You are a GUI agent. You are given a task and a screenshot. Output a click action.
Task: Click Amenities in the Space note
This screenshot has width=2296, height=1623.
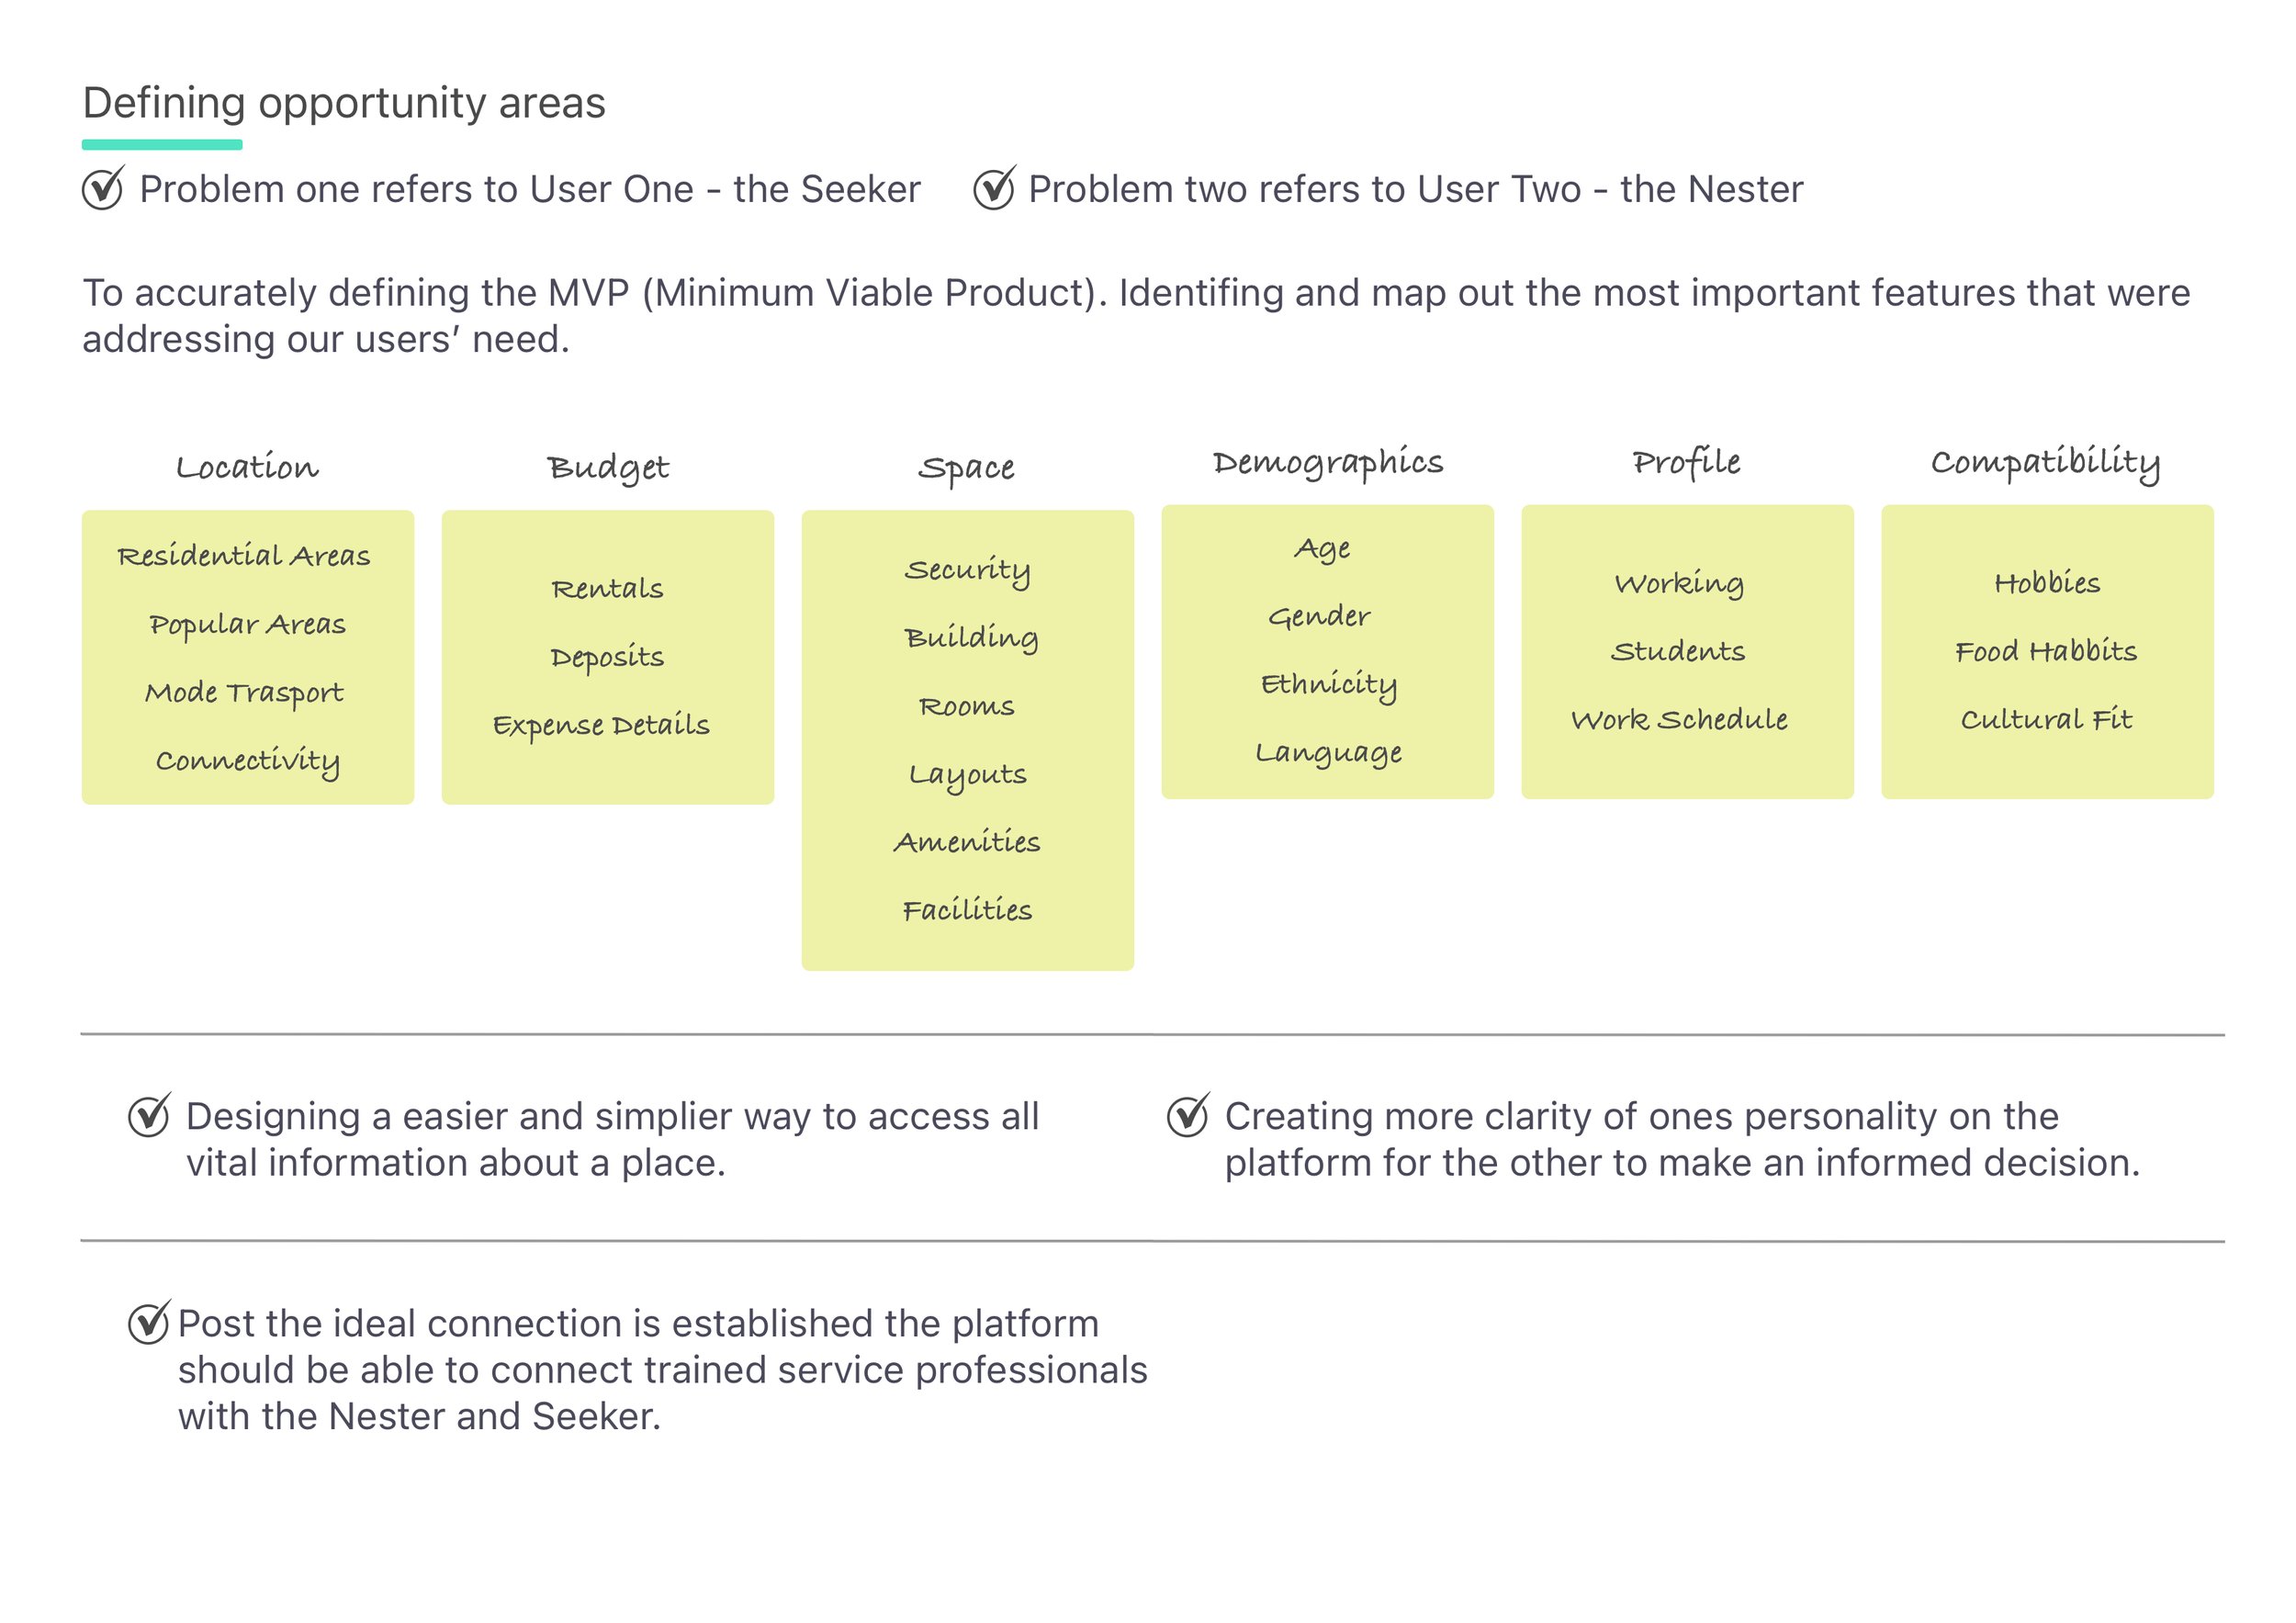pos(967,842)
